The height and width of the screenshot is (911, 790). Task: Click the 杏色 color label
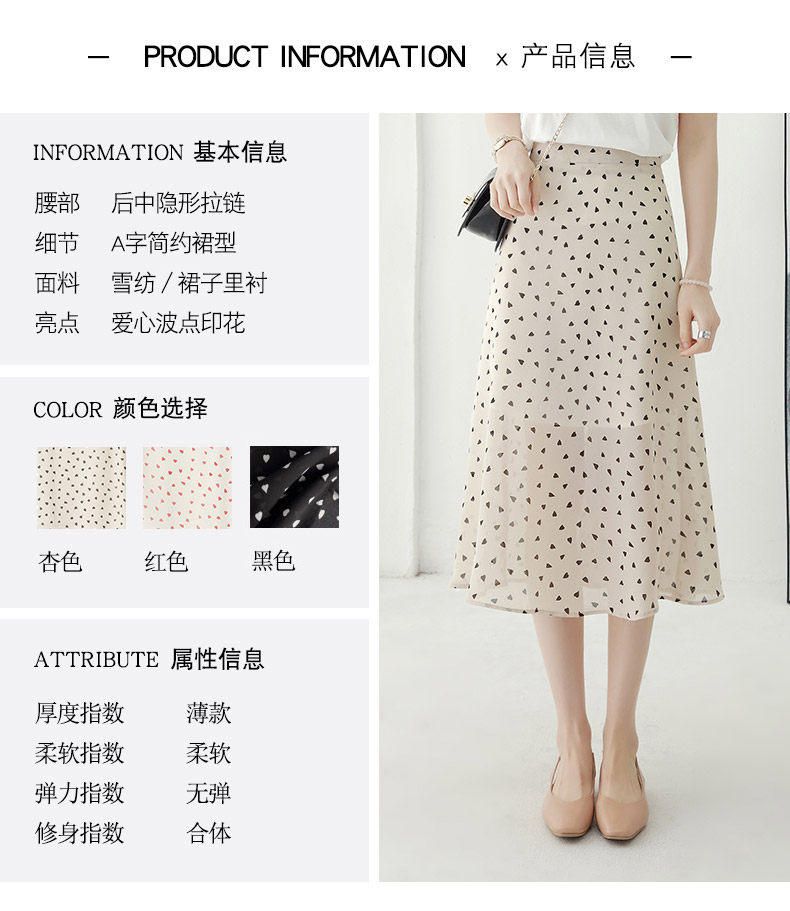point(60,562)
